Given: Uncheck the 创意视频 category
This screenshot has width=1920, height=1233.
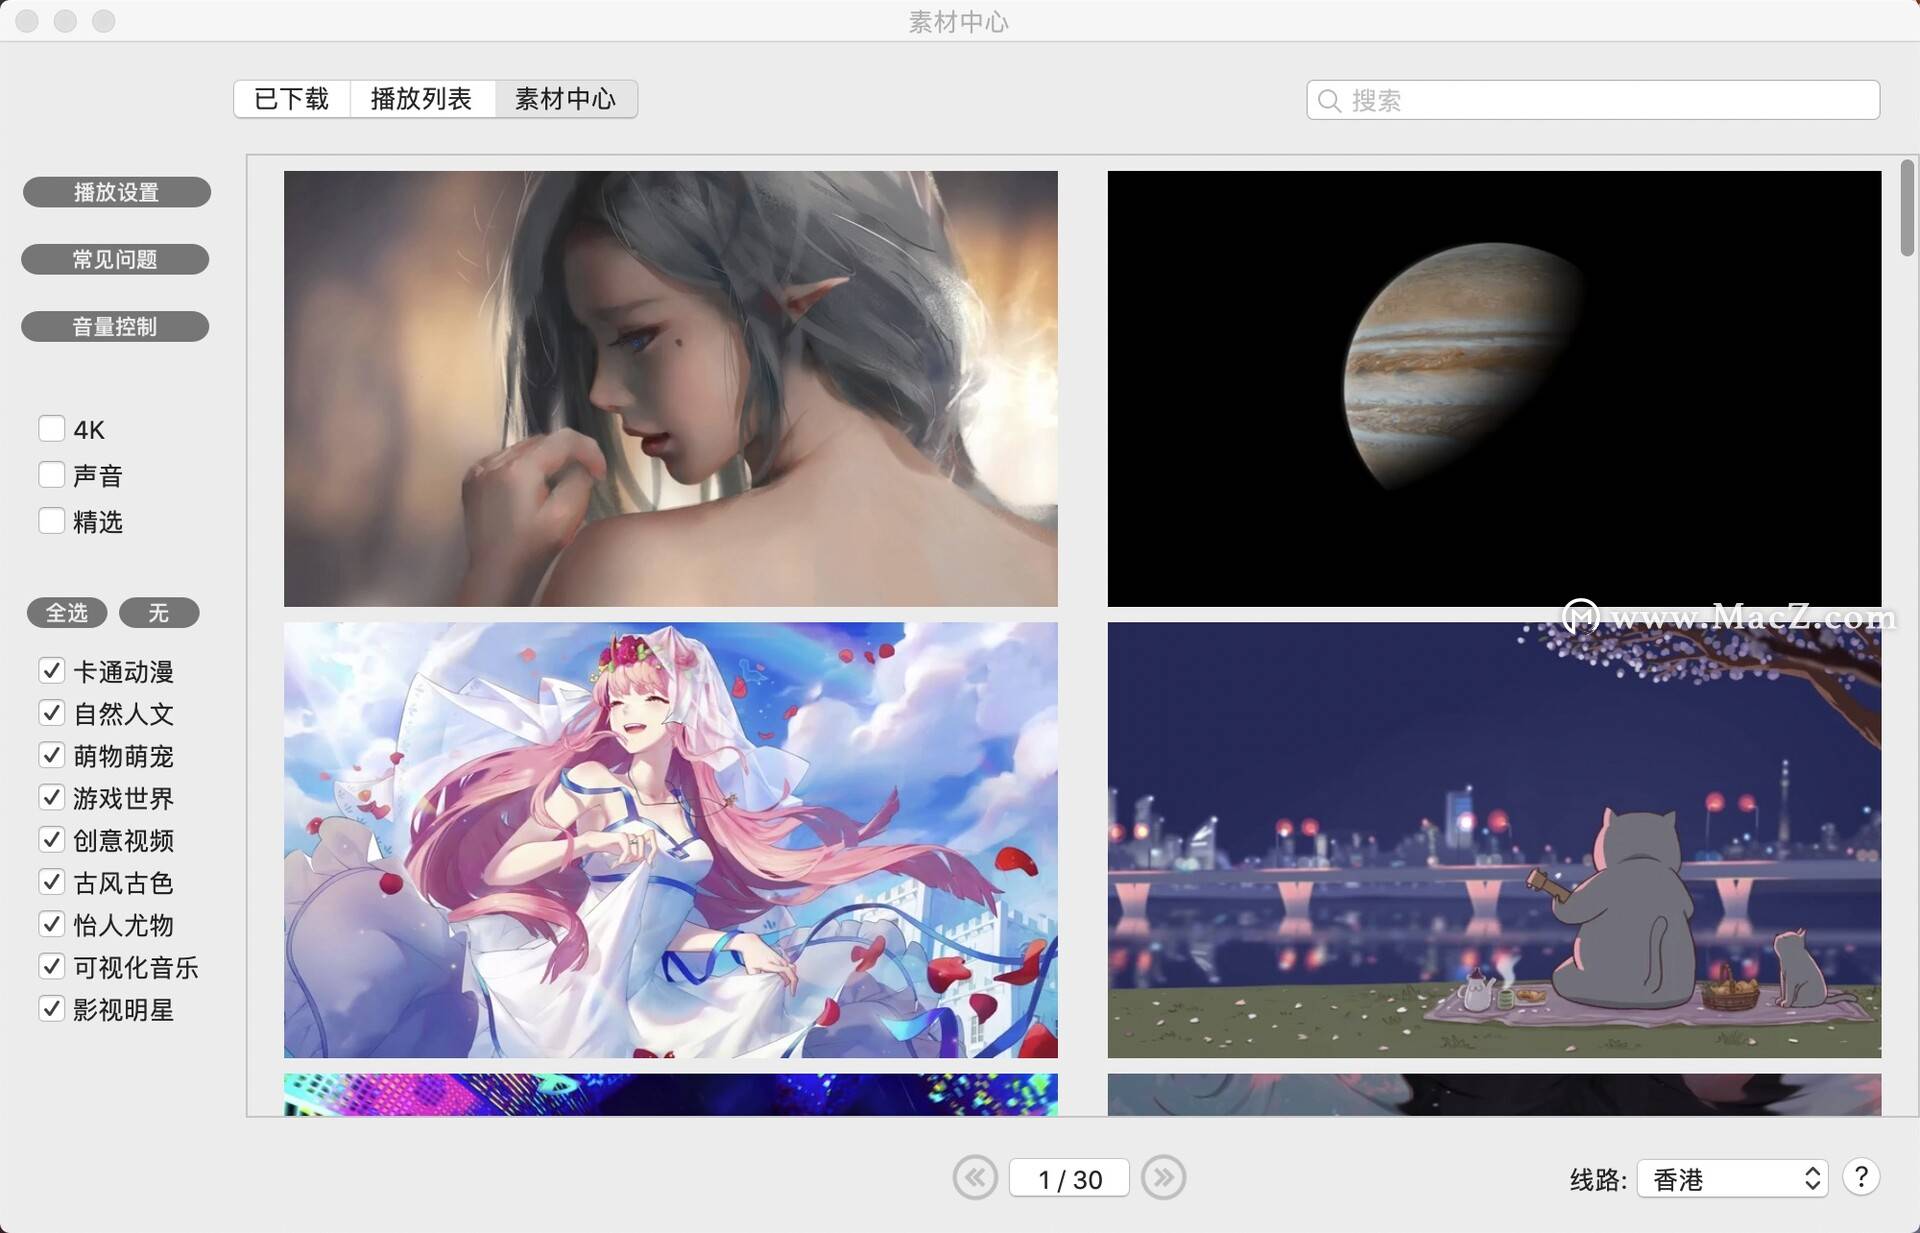Looking at the screenshot, I should [51, 839].
